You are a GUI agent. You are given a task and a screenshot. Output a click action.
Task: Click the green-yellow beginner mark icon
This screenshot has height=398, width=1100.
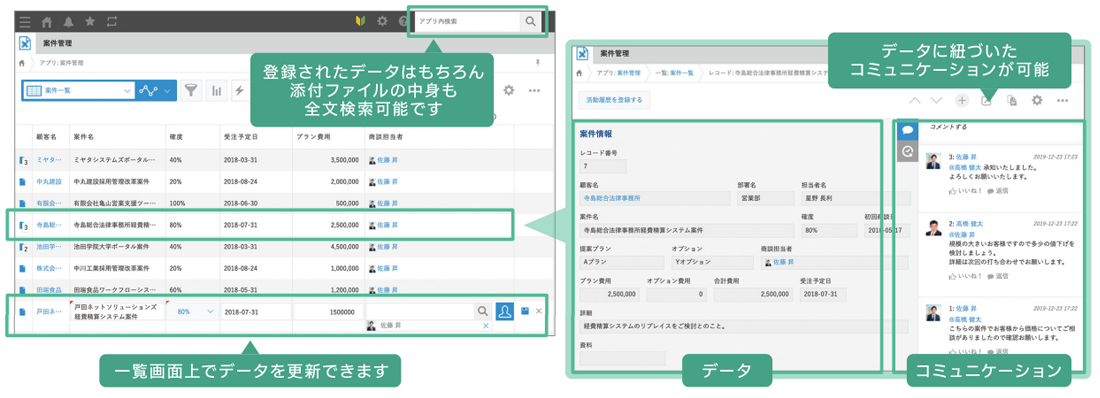click(361, 22)
